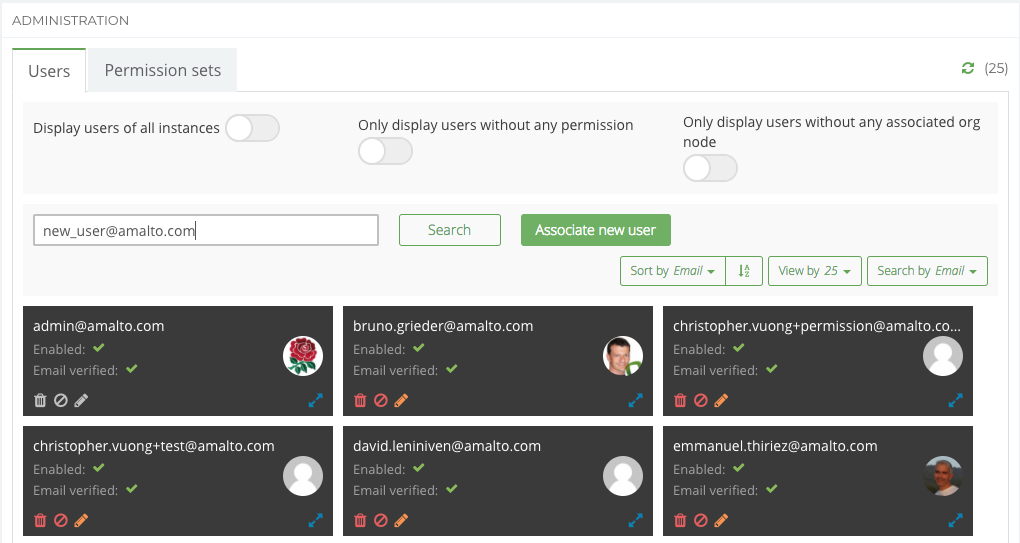Viewport: 1020px width, 543px height.
Task: Switch to the Permission sets tab
Action: [162, 70]
